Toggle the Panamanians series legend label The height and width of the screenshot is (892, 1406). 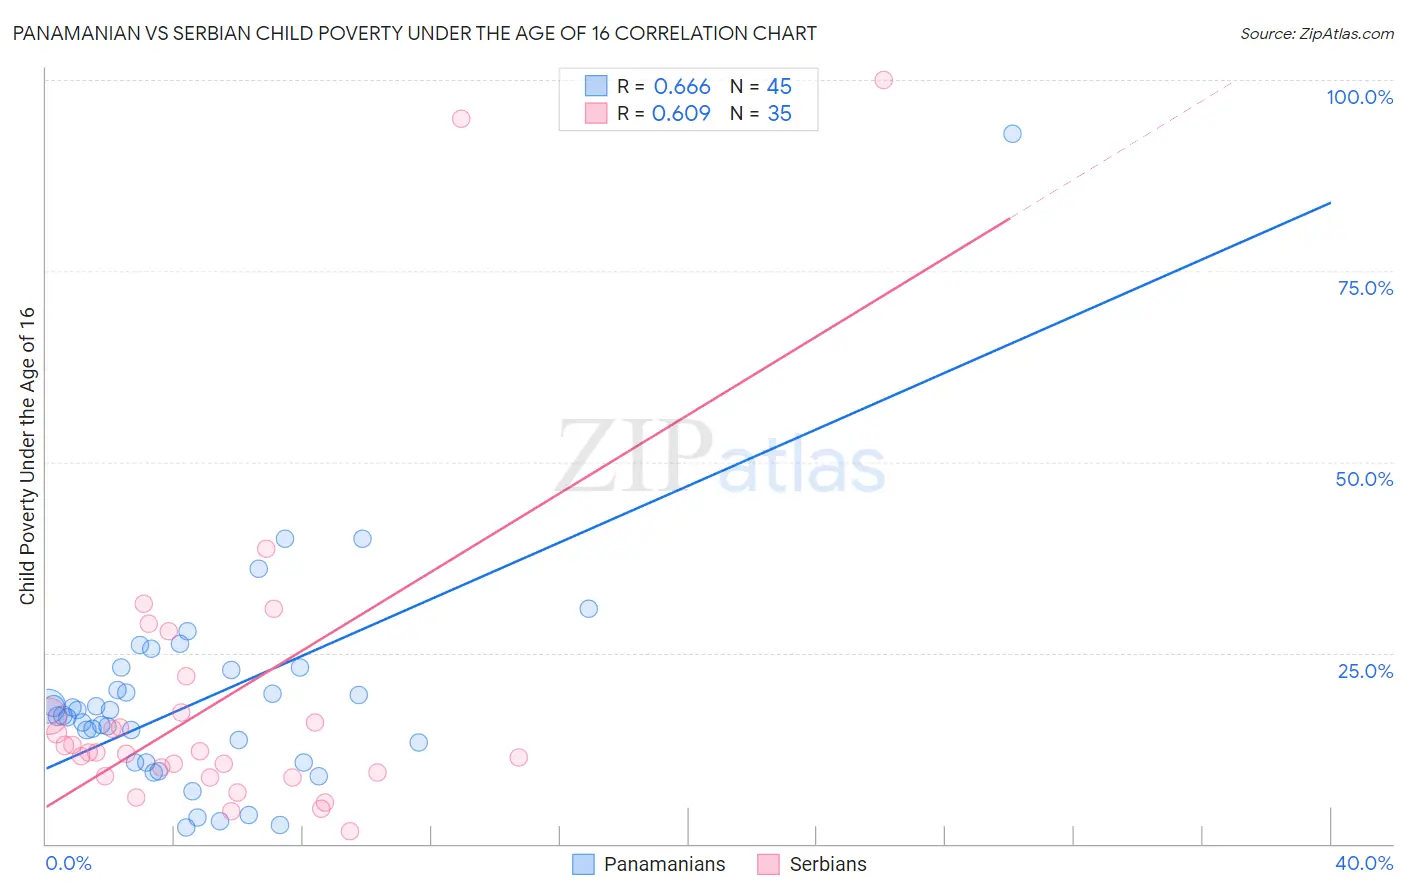pyautogui.click(x=664, y=864)
